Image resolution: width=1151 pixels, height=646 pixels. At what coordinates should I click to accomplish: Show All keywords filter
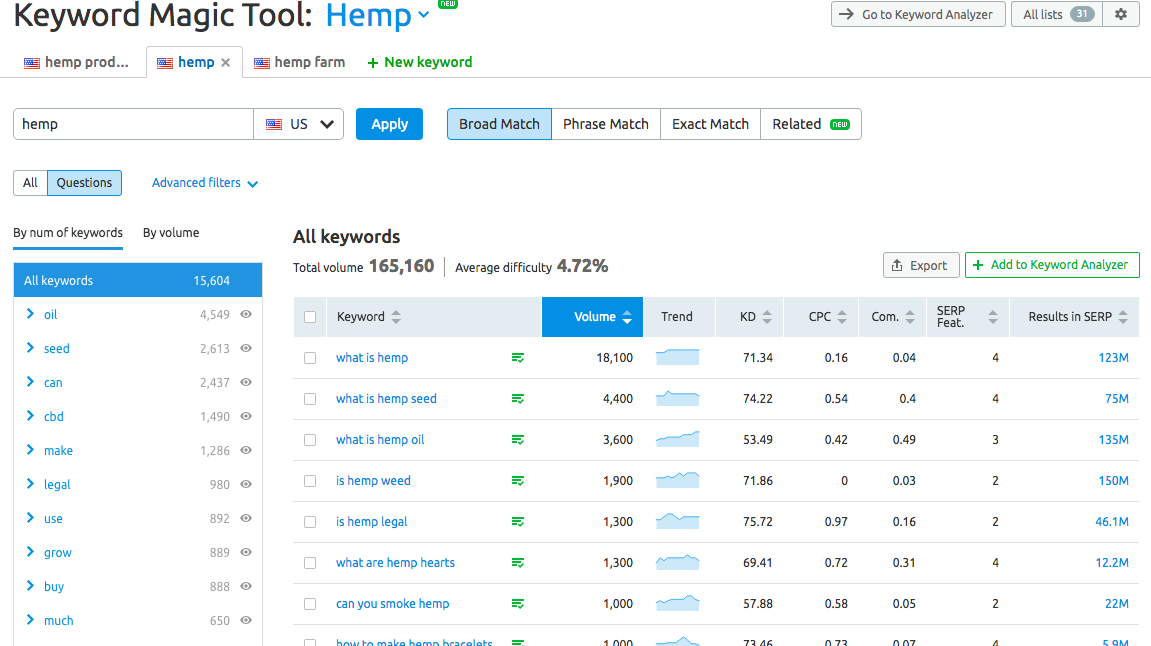(x=30, y=183)
